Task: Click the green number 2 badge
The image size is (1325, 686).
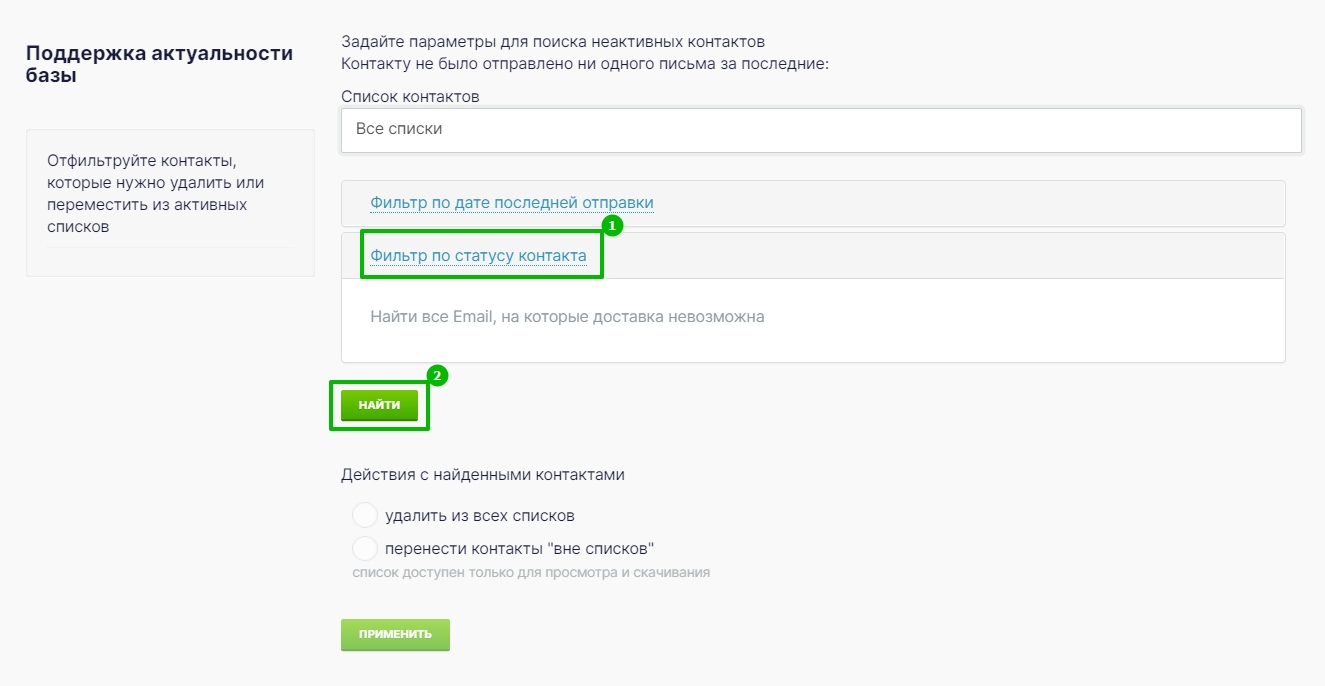Action: click(437, 376)
